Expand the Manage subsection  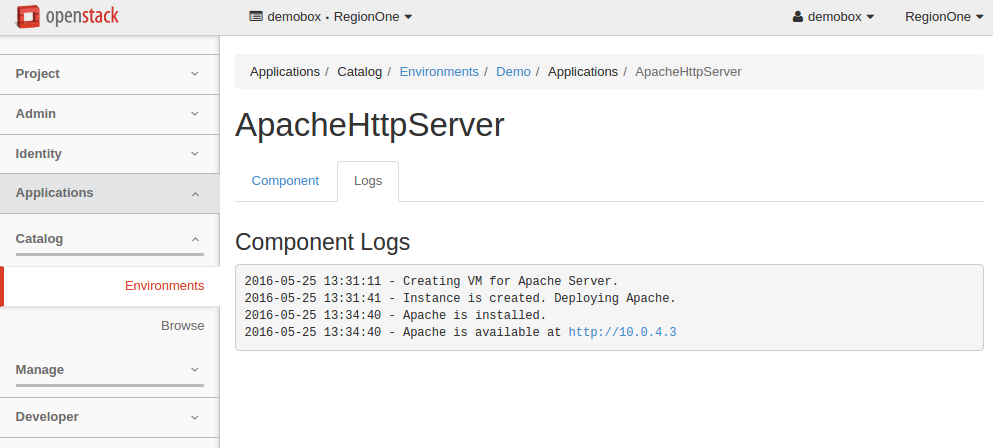click(109, 370)
